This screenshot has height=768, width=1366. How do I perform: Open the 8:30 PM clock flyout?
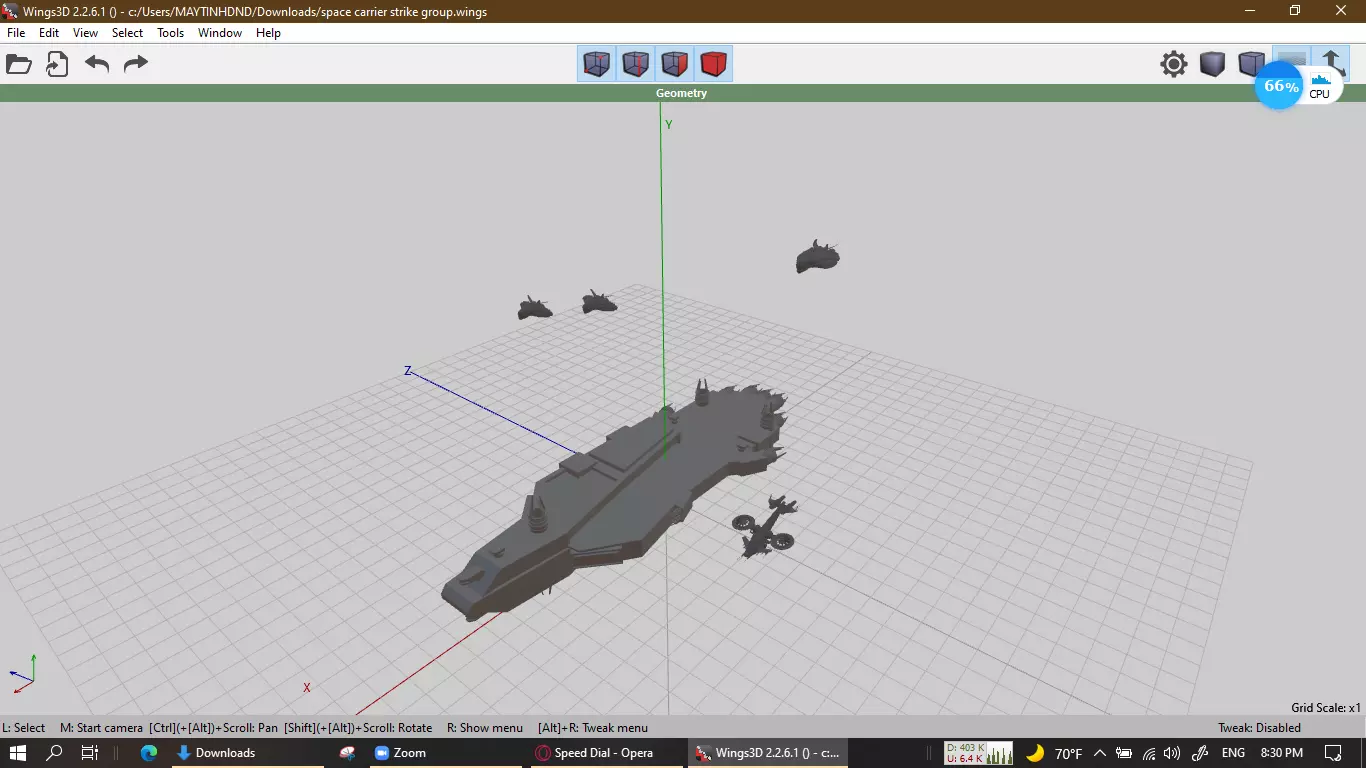click(x=1281, y=753)
